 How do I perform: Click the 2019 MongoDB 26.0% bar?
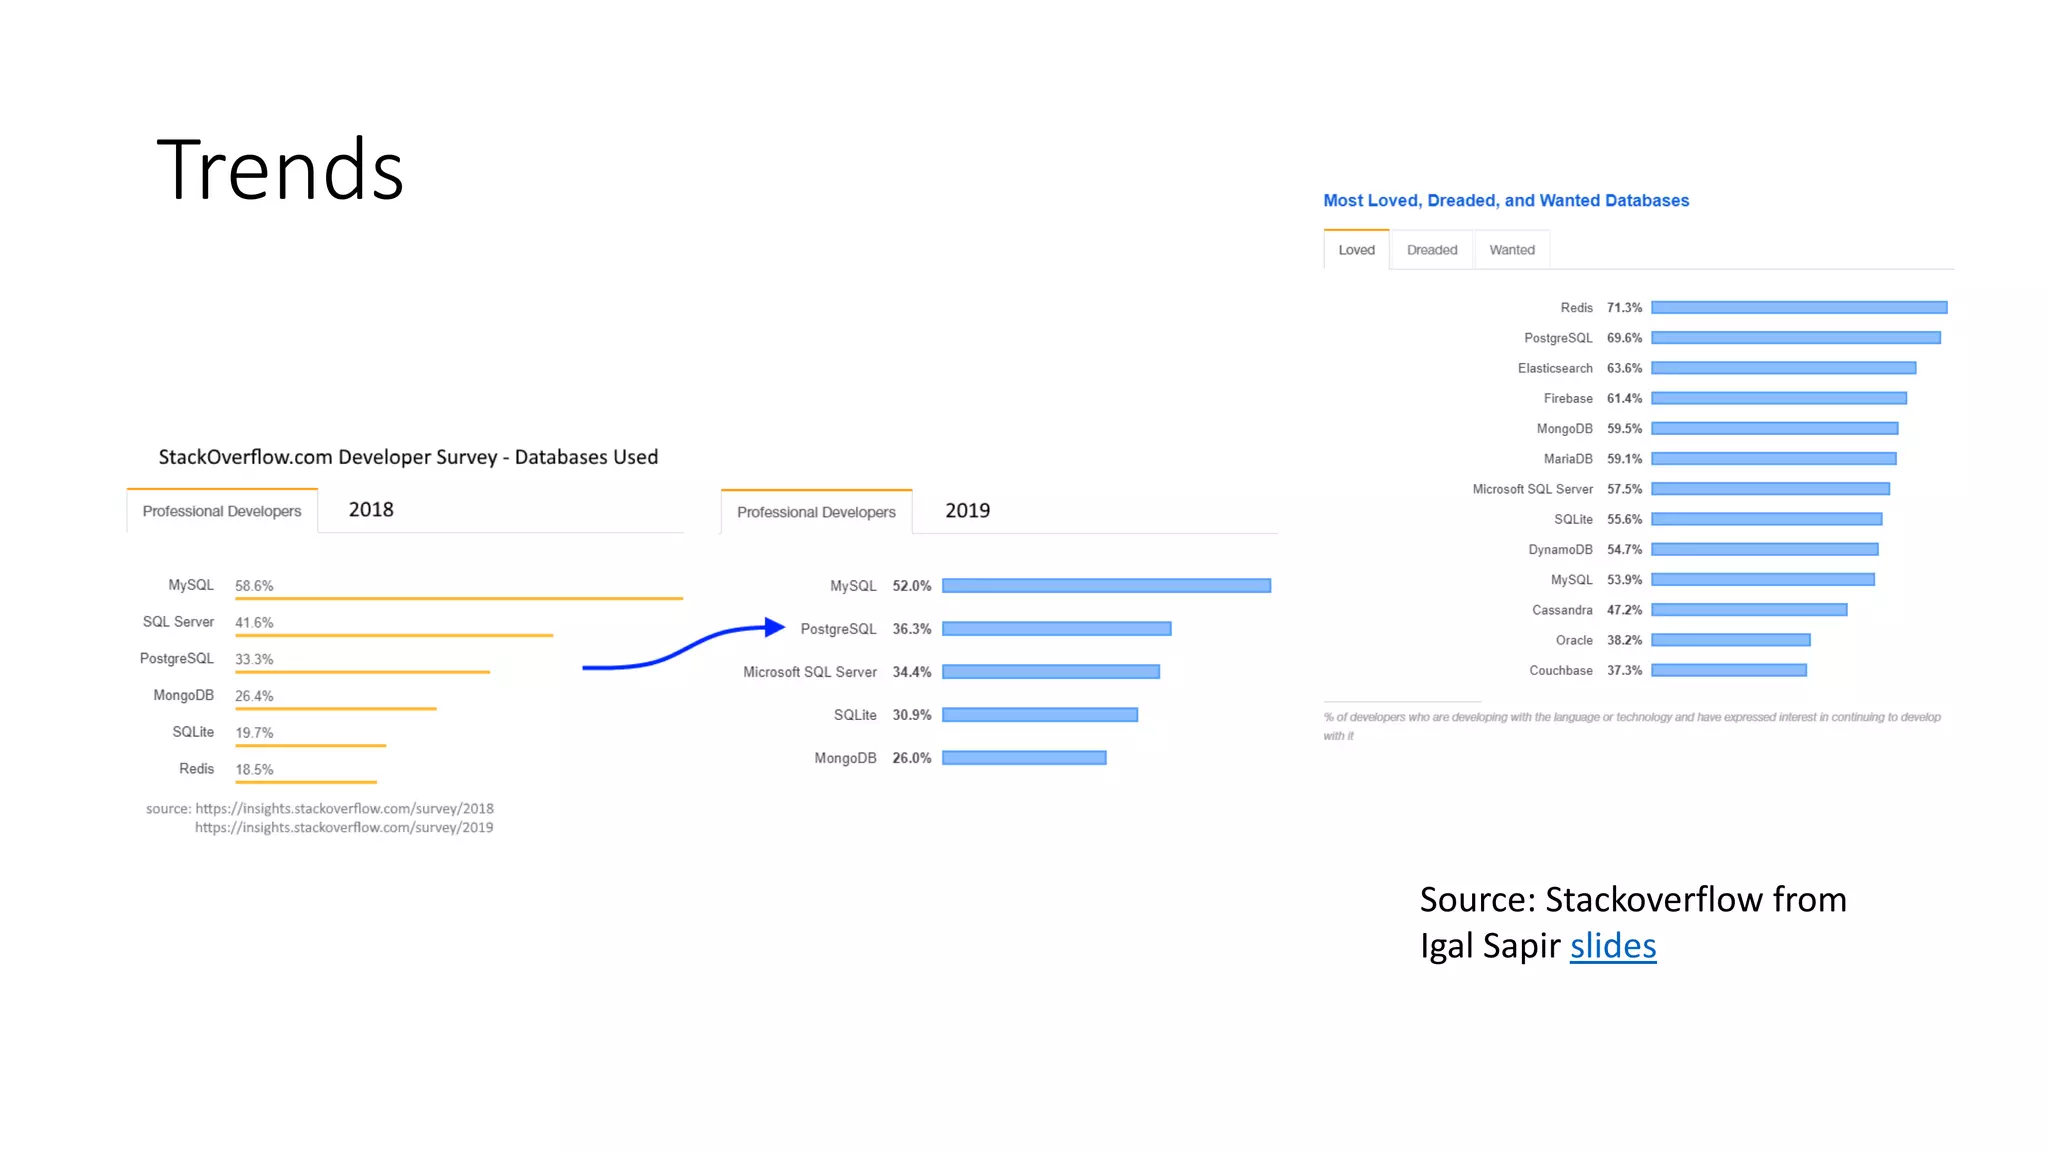(x=1024, y=758)
